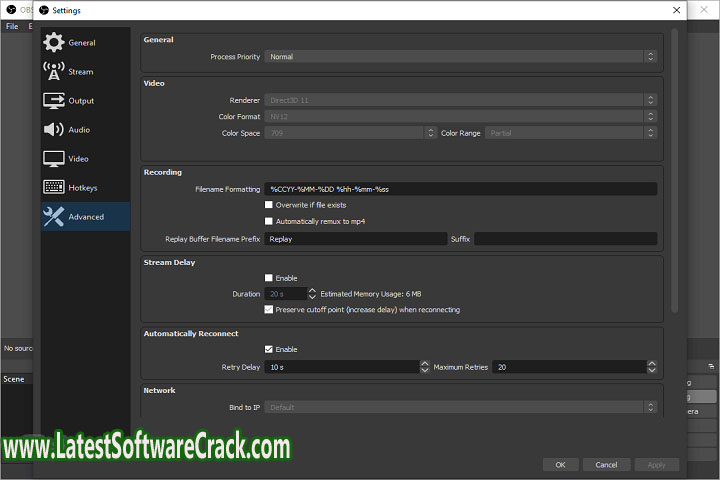Check Automatically remux to mp4
Screen dimensions: 720x480
click(x=268, y=221)
